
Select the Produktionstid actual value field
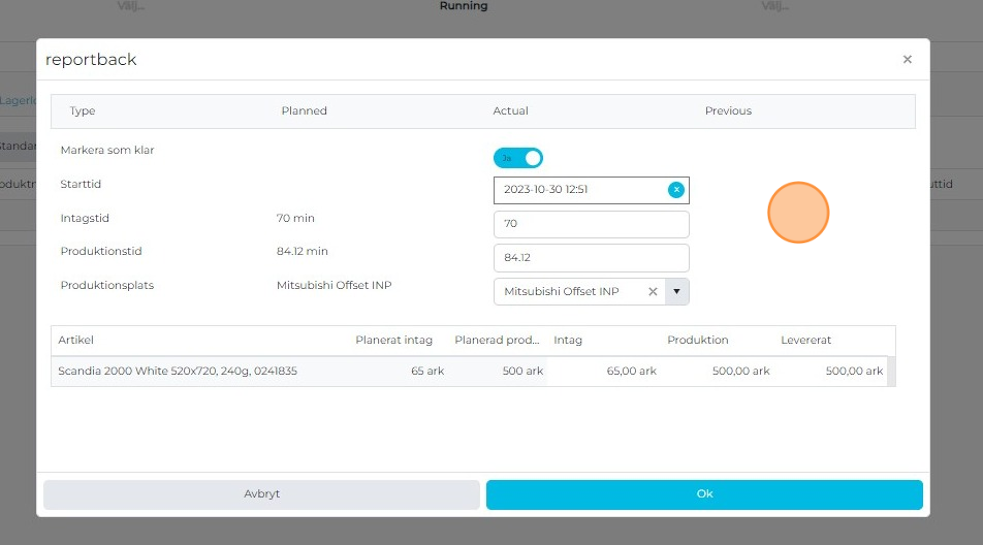click(x=591, y=258)
